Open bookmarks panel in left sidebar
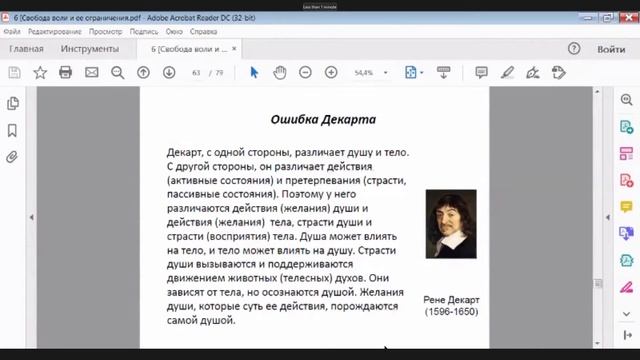Viewport: 640px width, 360px height. click(x=12, y=131)
